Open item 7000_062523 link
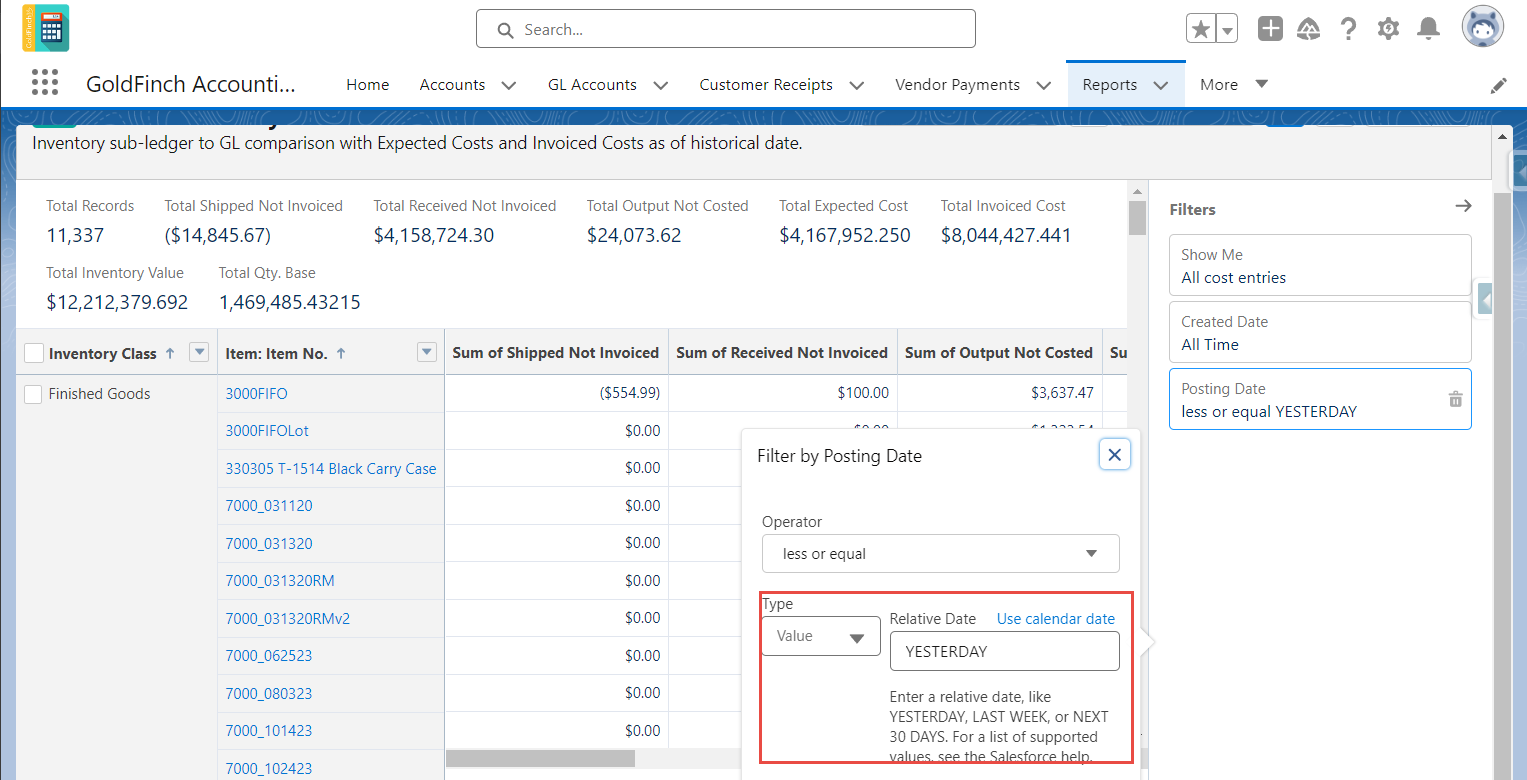 pyautogui.click(x=269, y=656)
